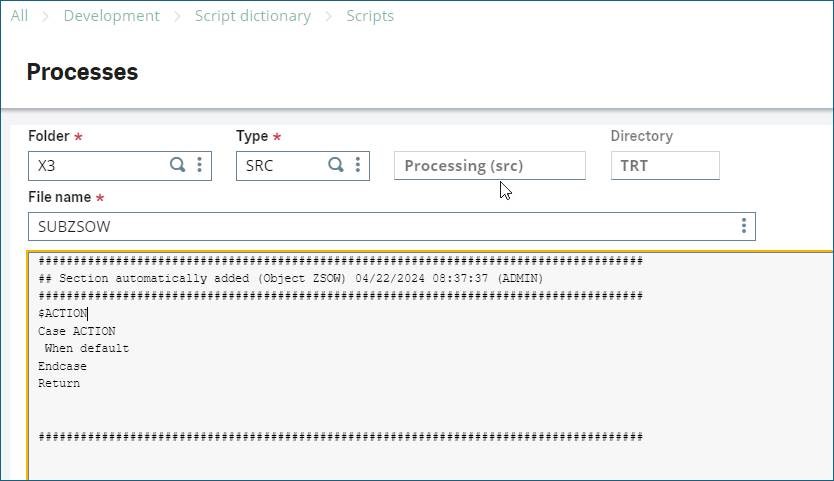
Task: Click the Type field search magnifier icon
Action: [336, 165]
